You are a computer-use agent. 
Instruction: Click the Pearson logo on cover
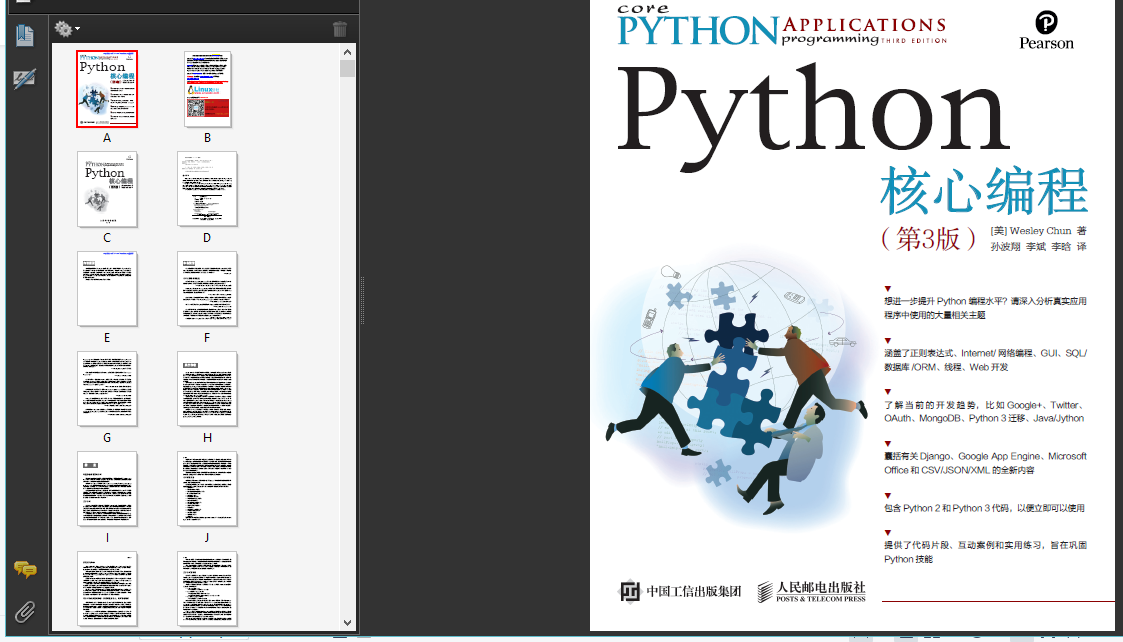[x=1046, y=31]
